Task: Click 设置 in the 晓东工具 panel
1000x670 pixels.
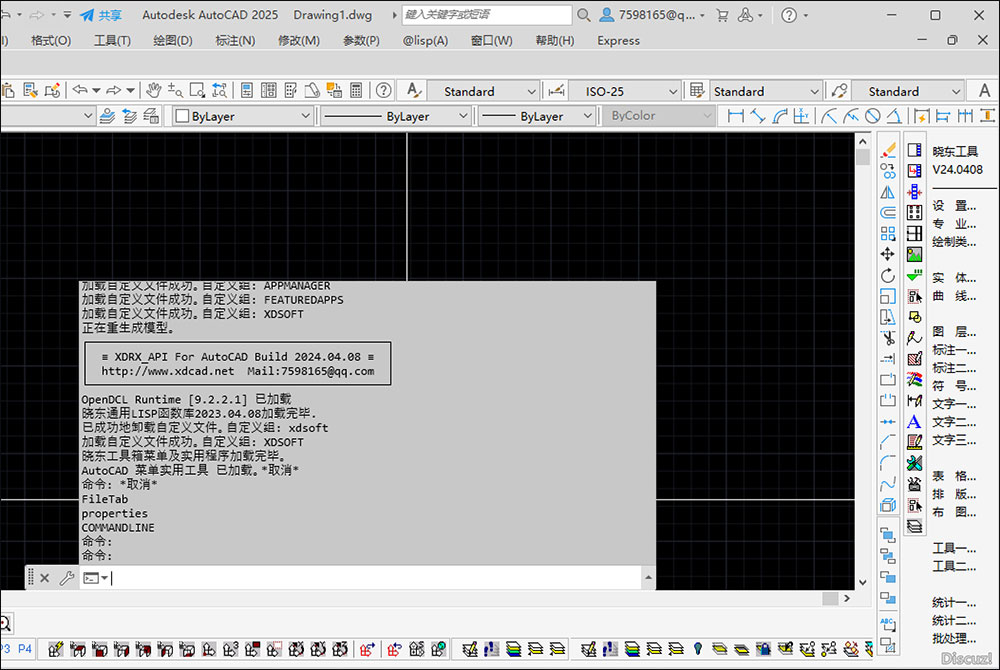Action: click(953, 205)
